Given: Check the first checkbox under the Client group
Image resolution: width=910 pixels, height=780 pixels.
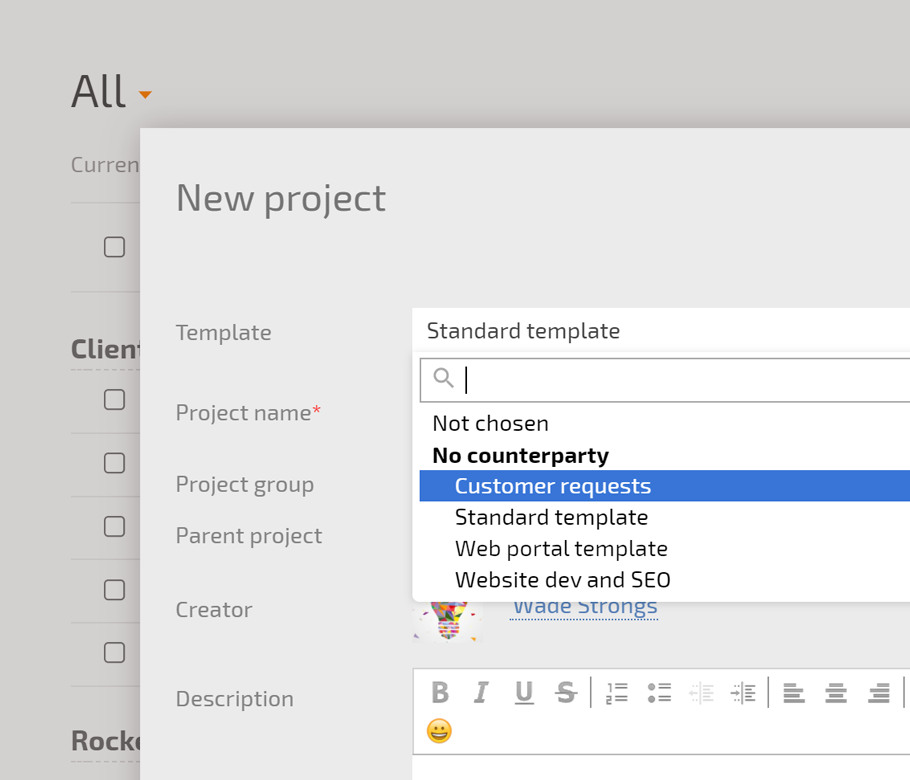Looking at the screenshot, I should (x=115, y=400).
